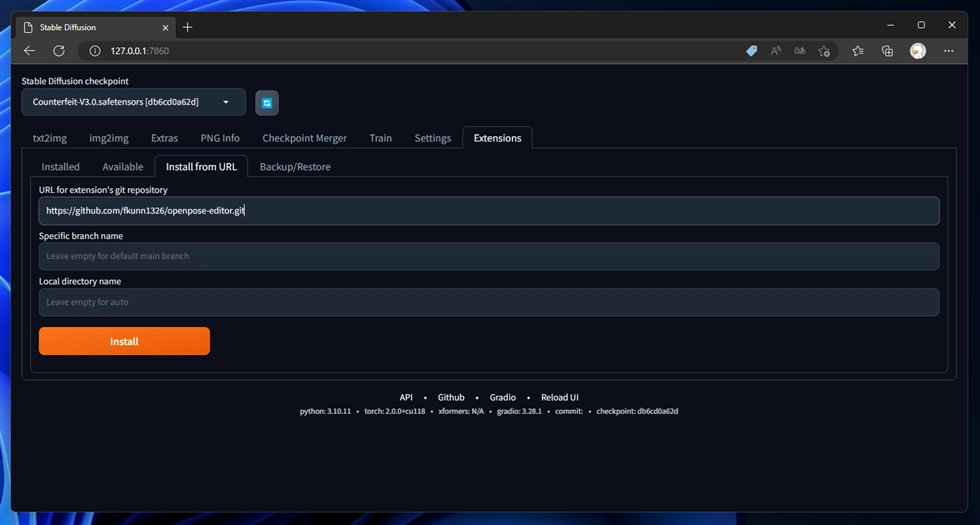
Task: Click the checkpoint: db6cd0a62d footer text
Action: (637, 411)
